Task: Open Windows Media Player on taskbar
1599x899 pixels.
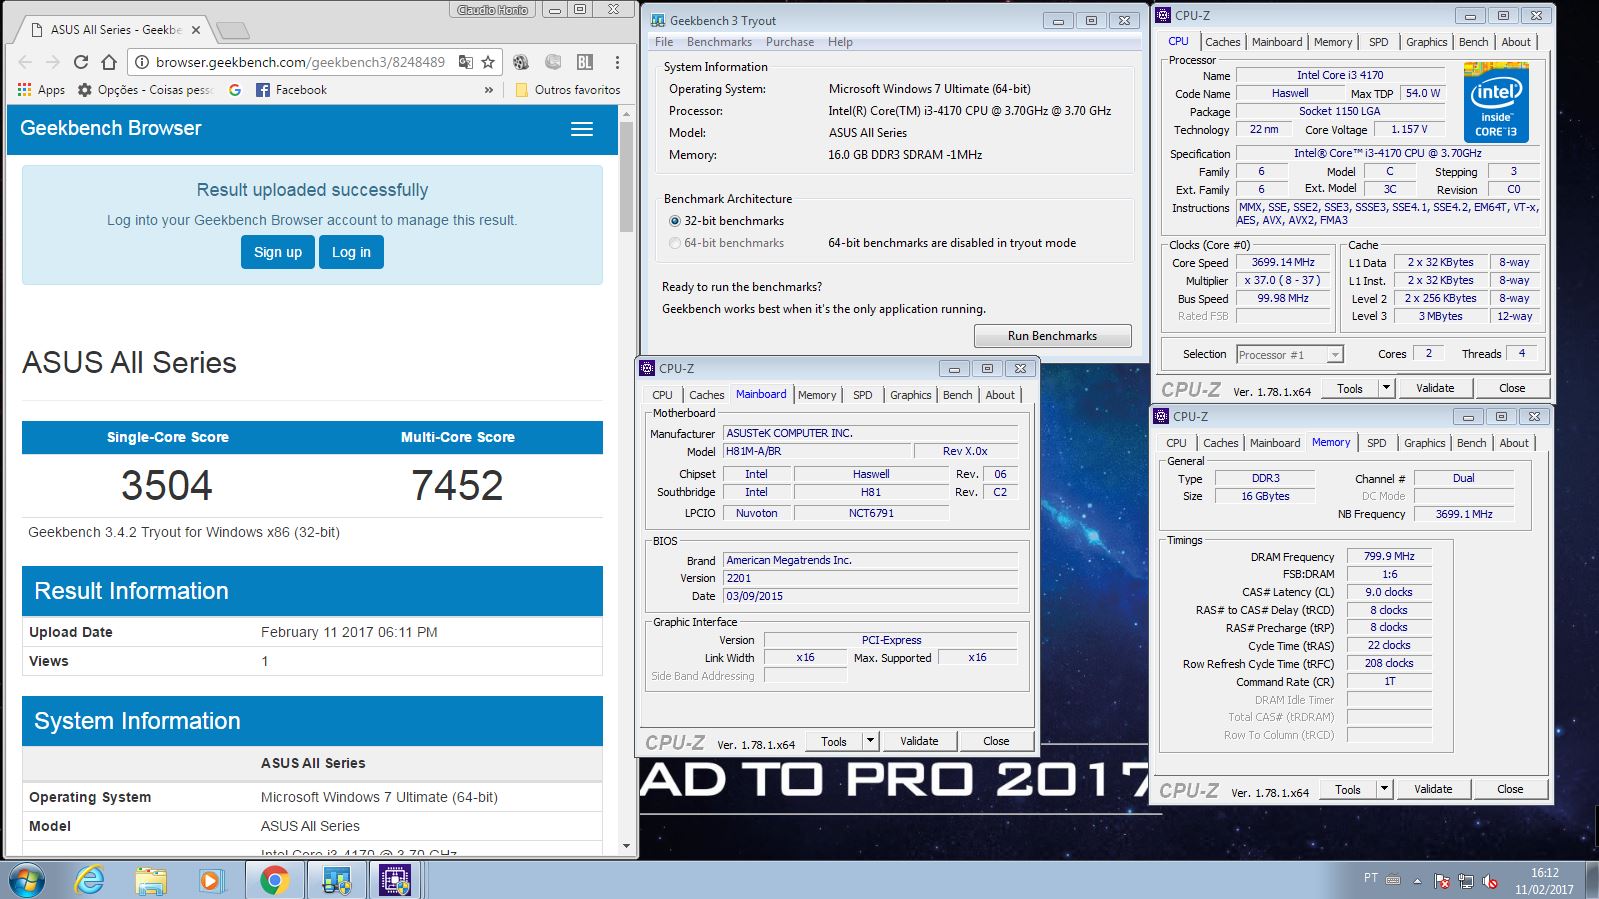Action: coord(210,880)
